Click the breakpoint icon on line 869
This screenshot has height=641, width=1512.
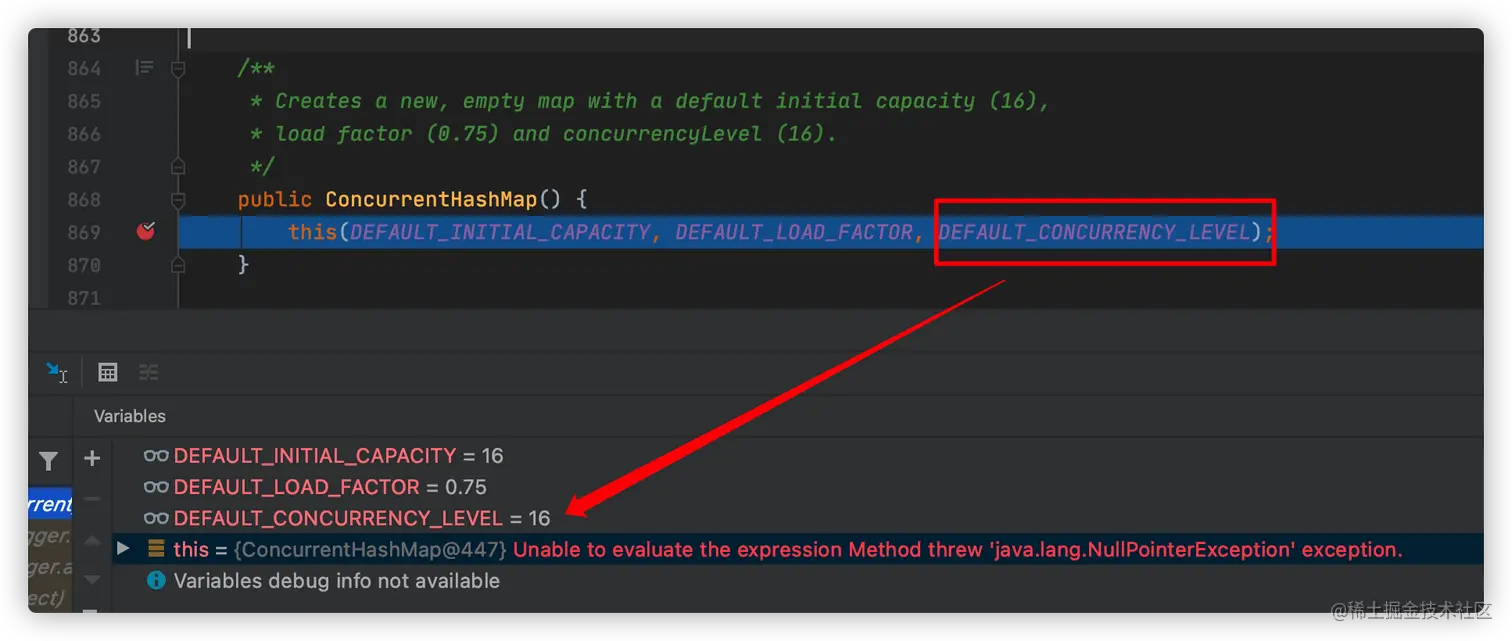[x=146, y=232]
